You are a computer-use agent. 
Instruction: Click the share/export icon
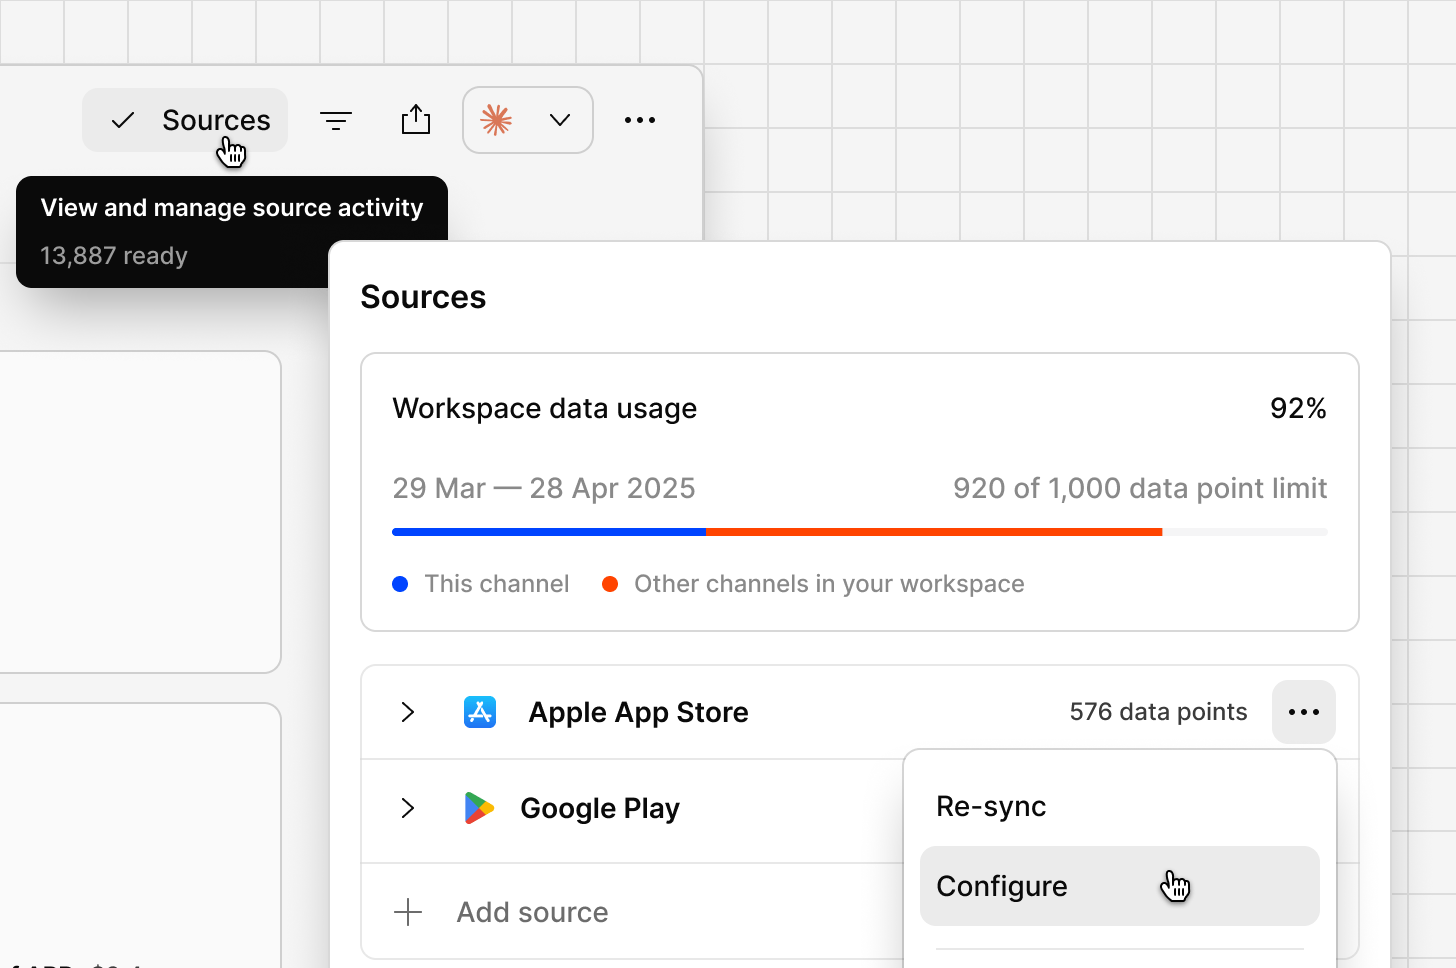(416, 120)
